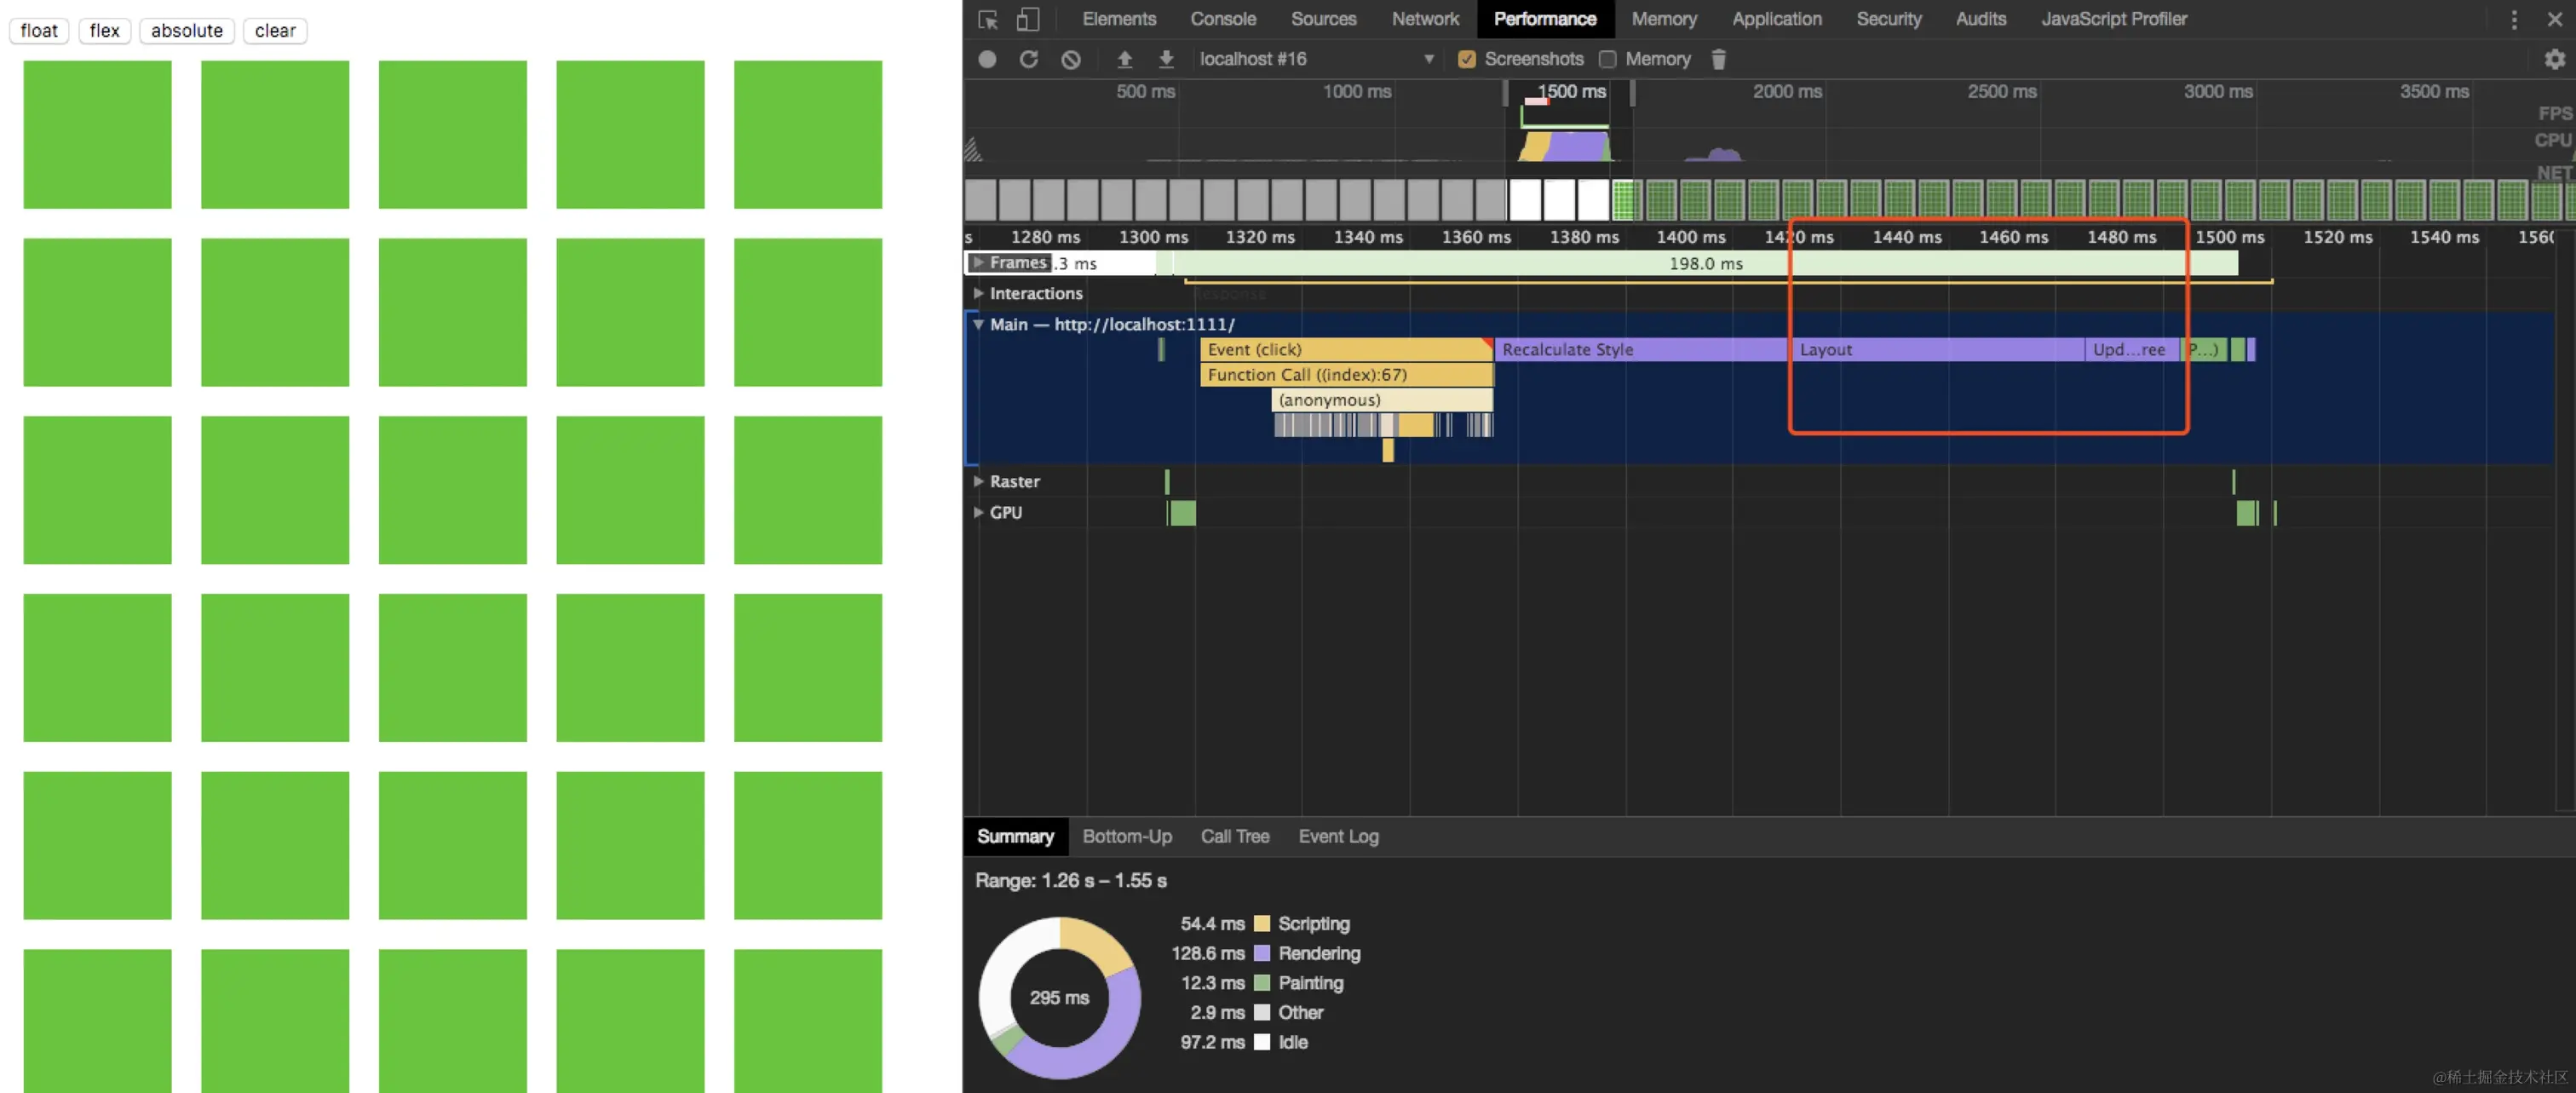This screenshot has width=2576, height=1093.
Task: Click the save profile download arrow icon
Action: pos(1166,59)
